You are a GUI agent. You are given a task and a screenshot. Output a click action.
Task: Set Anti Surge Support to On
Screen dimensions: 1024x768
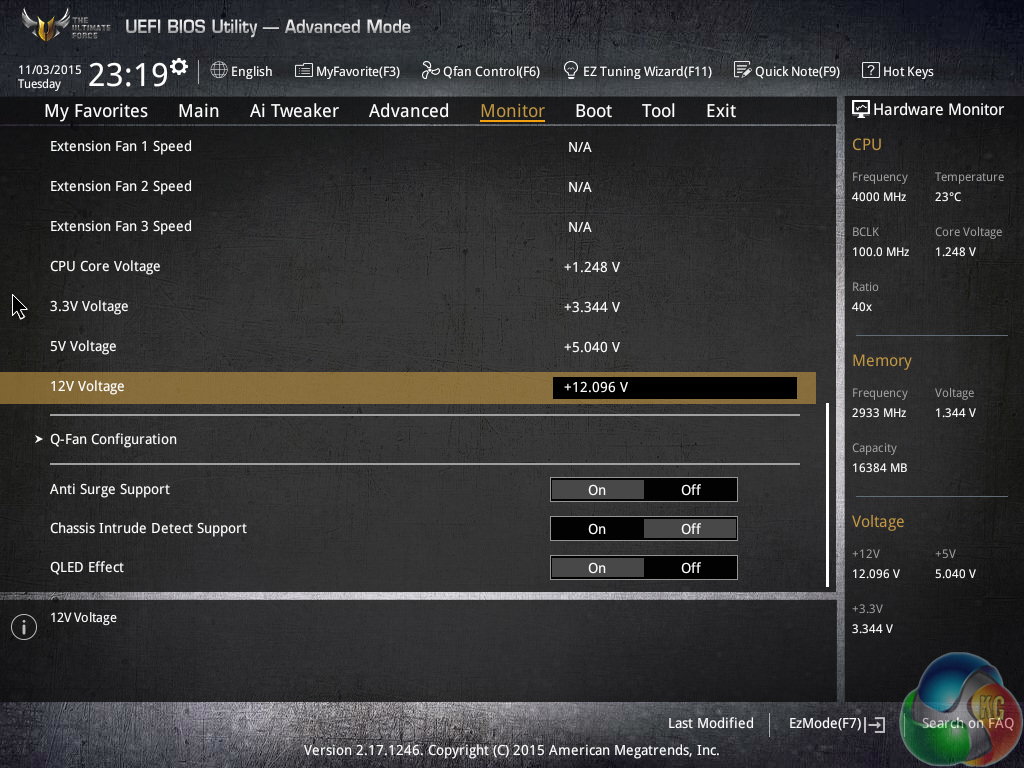[x=597, y=490]
